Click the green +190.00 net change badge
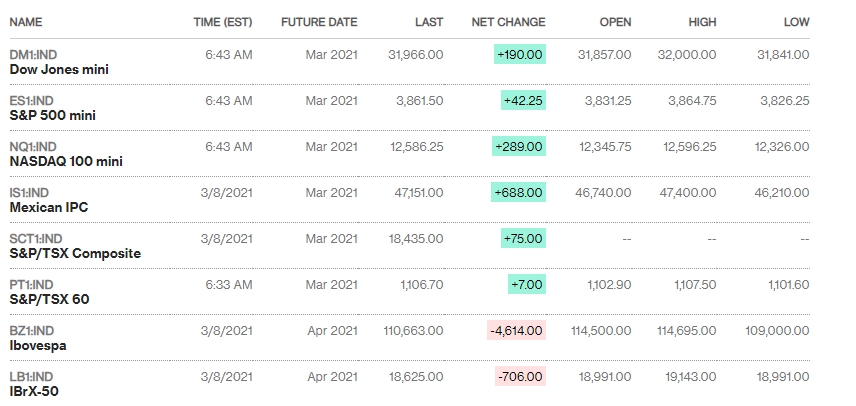This screenshot has height=406, width=856. [x=518, y=55]
